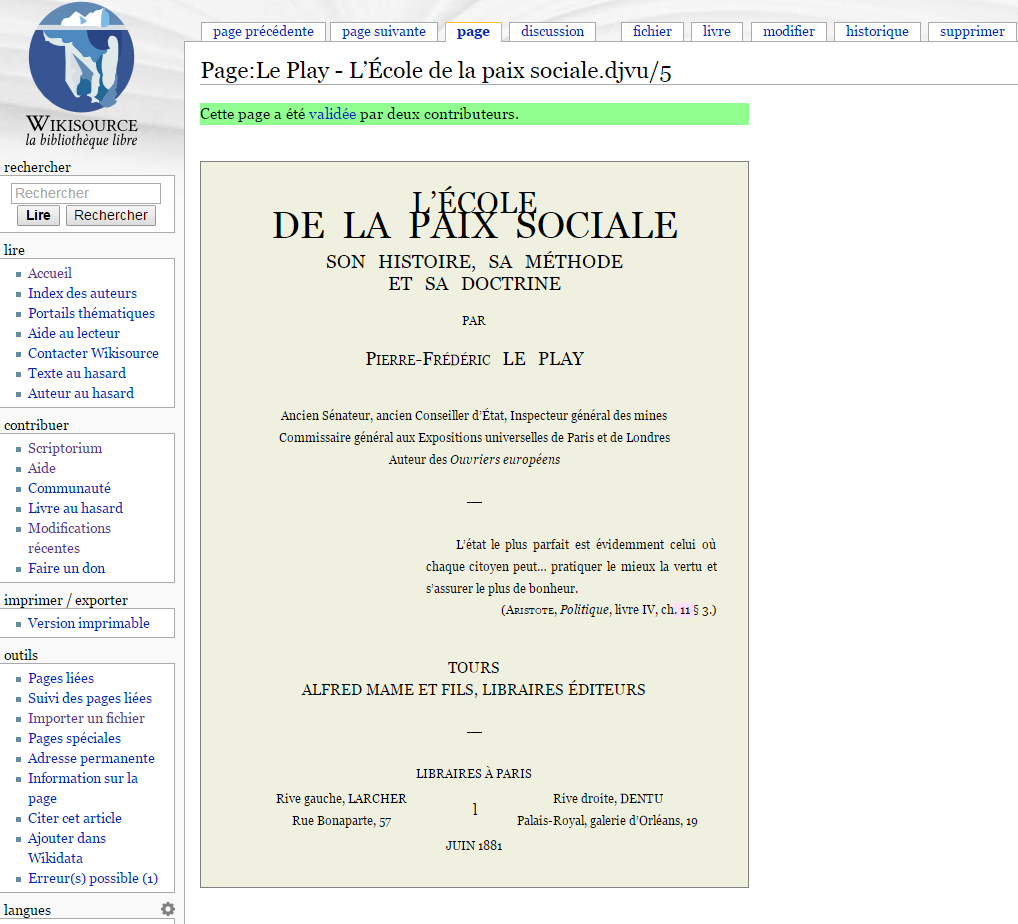The height and width of the screenshot is (924, 1018).
Task: Open language settings gear icon
Action: click(168, 909)
